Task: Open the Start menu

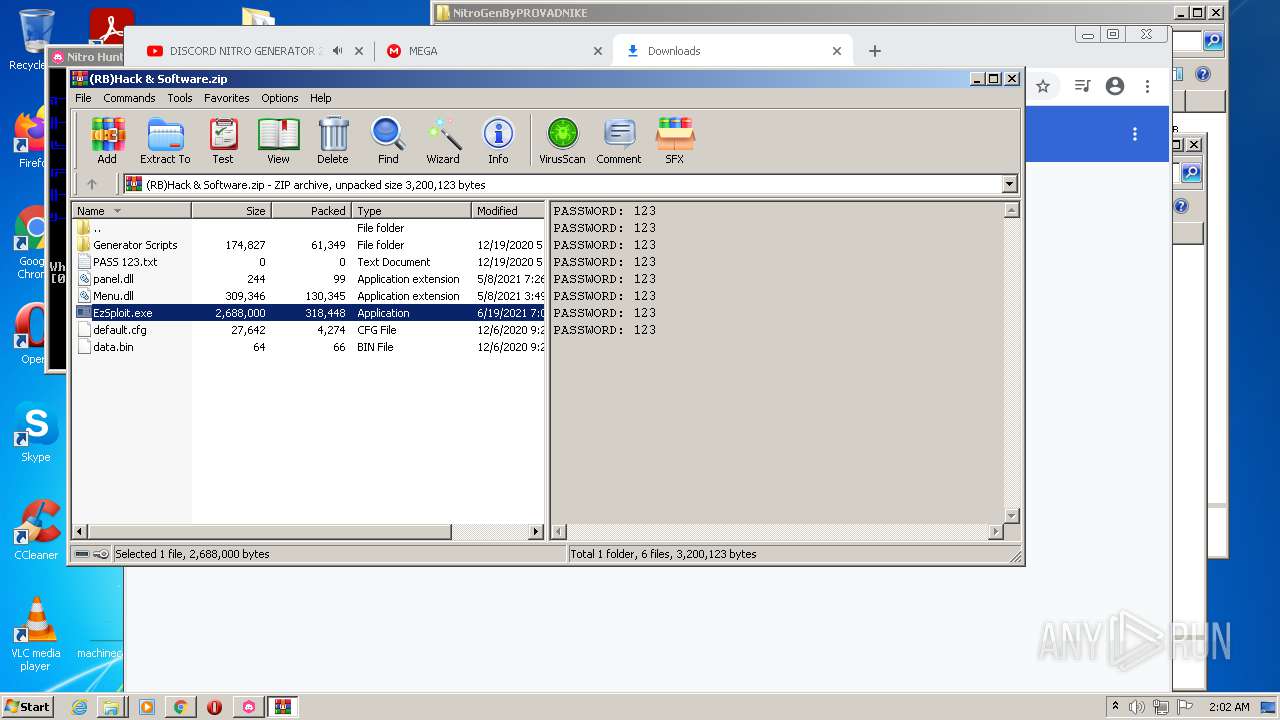Action: pyautogui.click(x=28, y=706)
